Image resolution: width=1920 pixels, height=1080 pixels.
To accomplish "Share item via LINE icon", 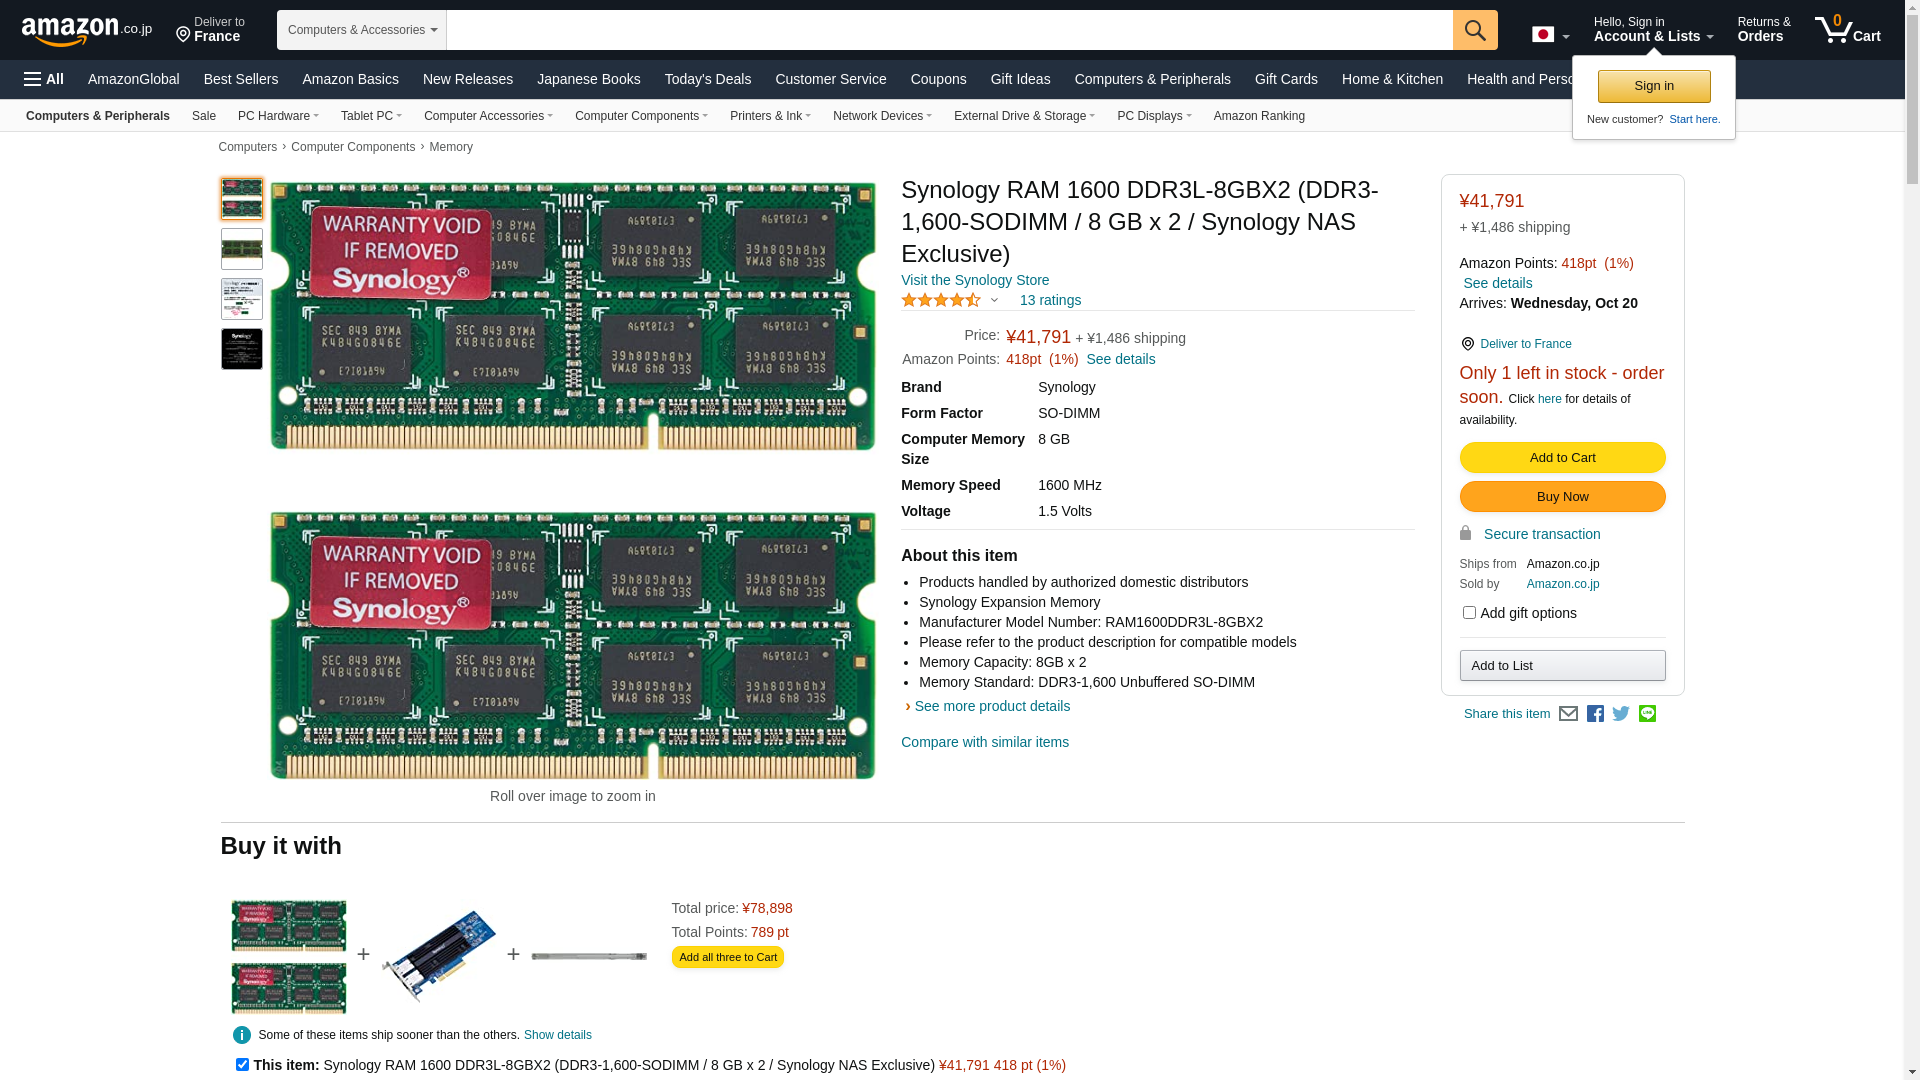I will pos(1647,714).
